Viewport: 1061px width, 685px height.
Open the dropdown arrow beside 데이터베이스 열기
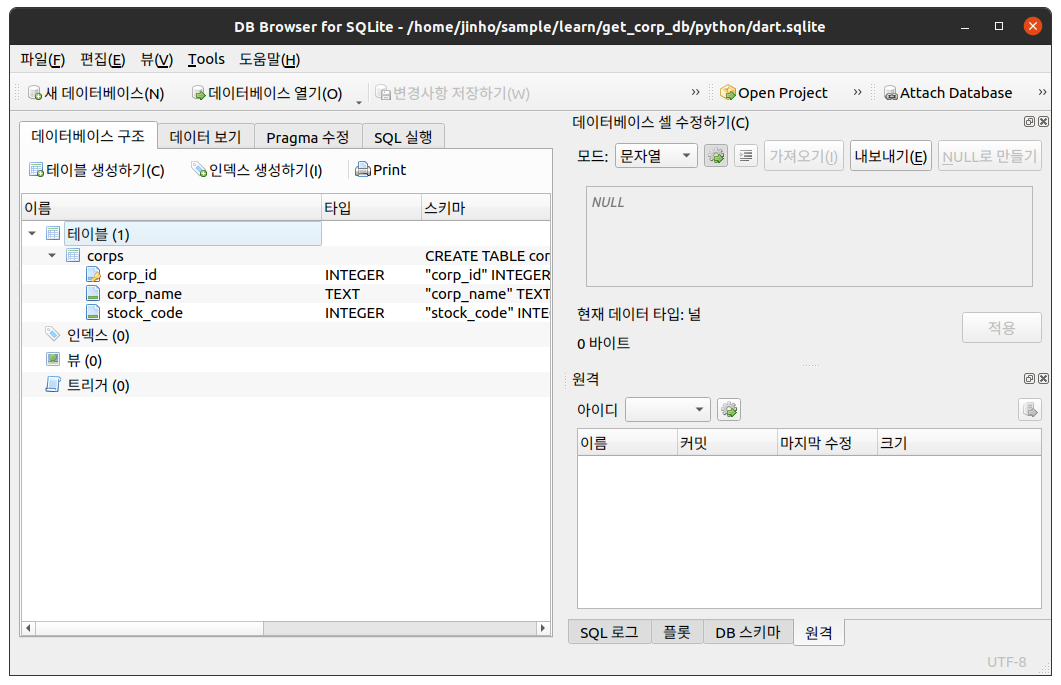[x=359, y=102]
